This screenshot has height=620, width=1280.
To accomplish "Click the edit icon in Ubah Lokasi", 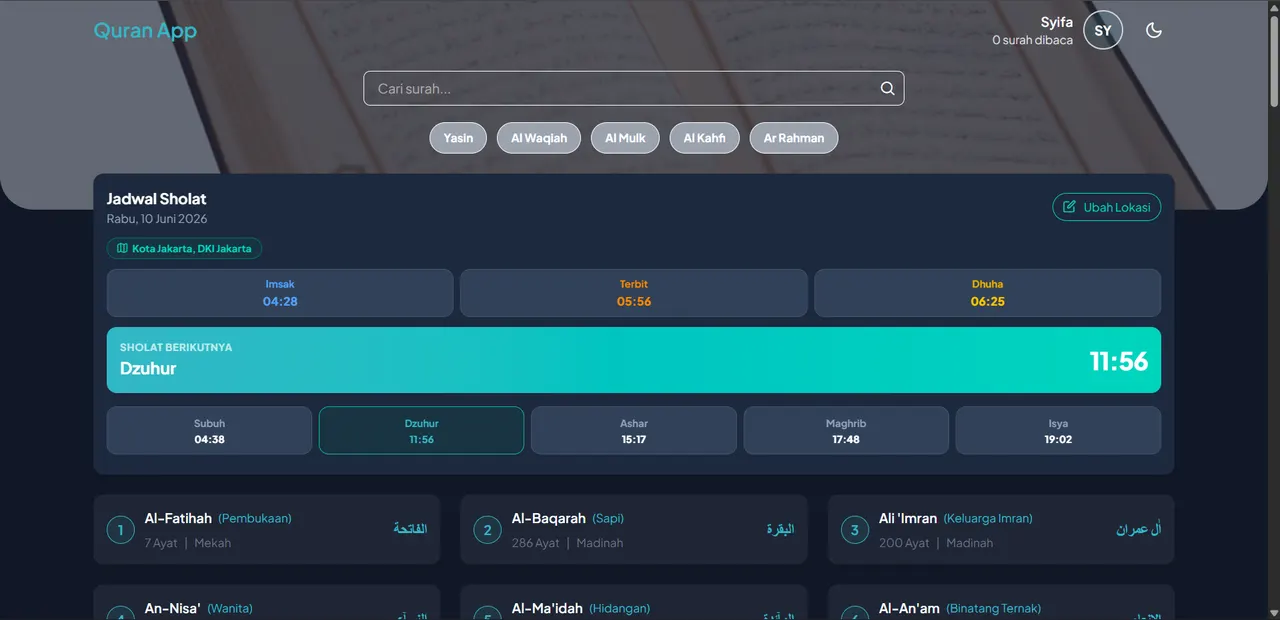I will pyautogui.click(x=1070, y=207).
